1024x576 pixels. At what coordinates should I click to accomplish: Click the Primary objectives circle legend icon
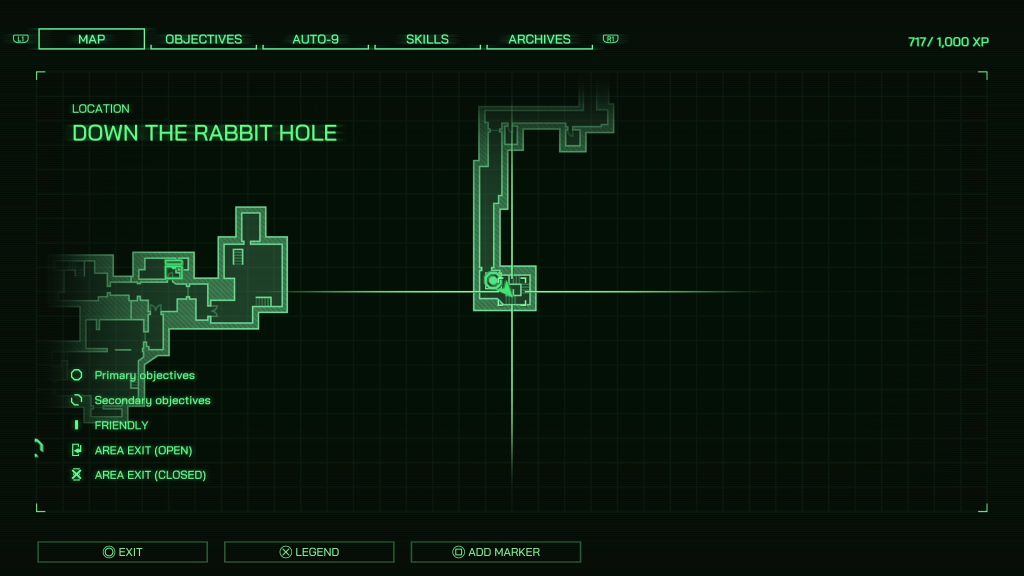[x=77, y=375]
